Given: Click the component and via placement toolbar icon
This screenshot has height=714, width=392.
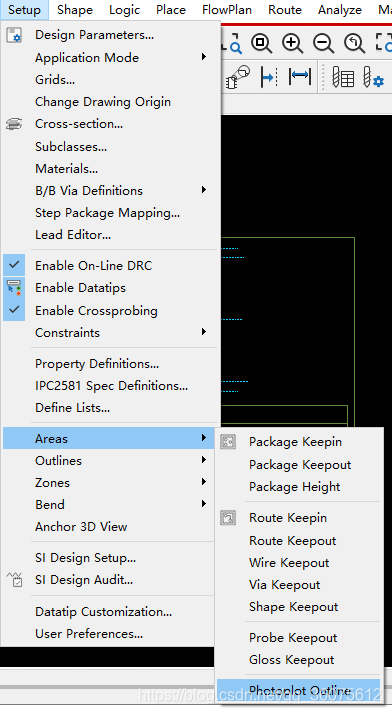Looking at the screenshot, I should click(238, 77).
